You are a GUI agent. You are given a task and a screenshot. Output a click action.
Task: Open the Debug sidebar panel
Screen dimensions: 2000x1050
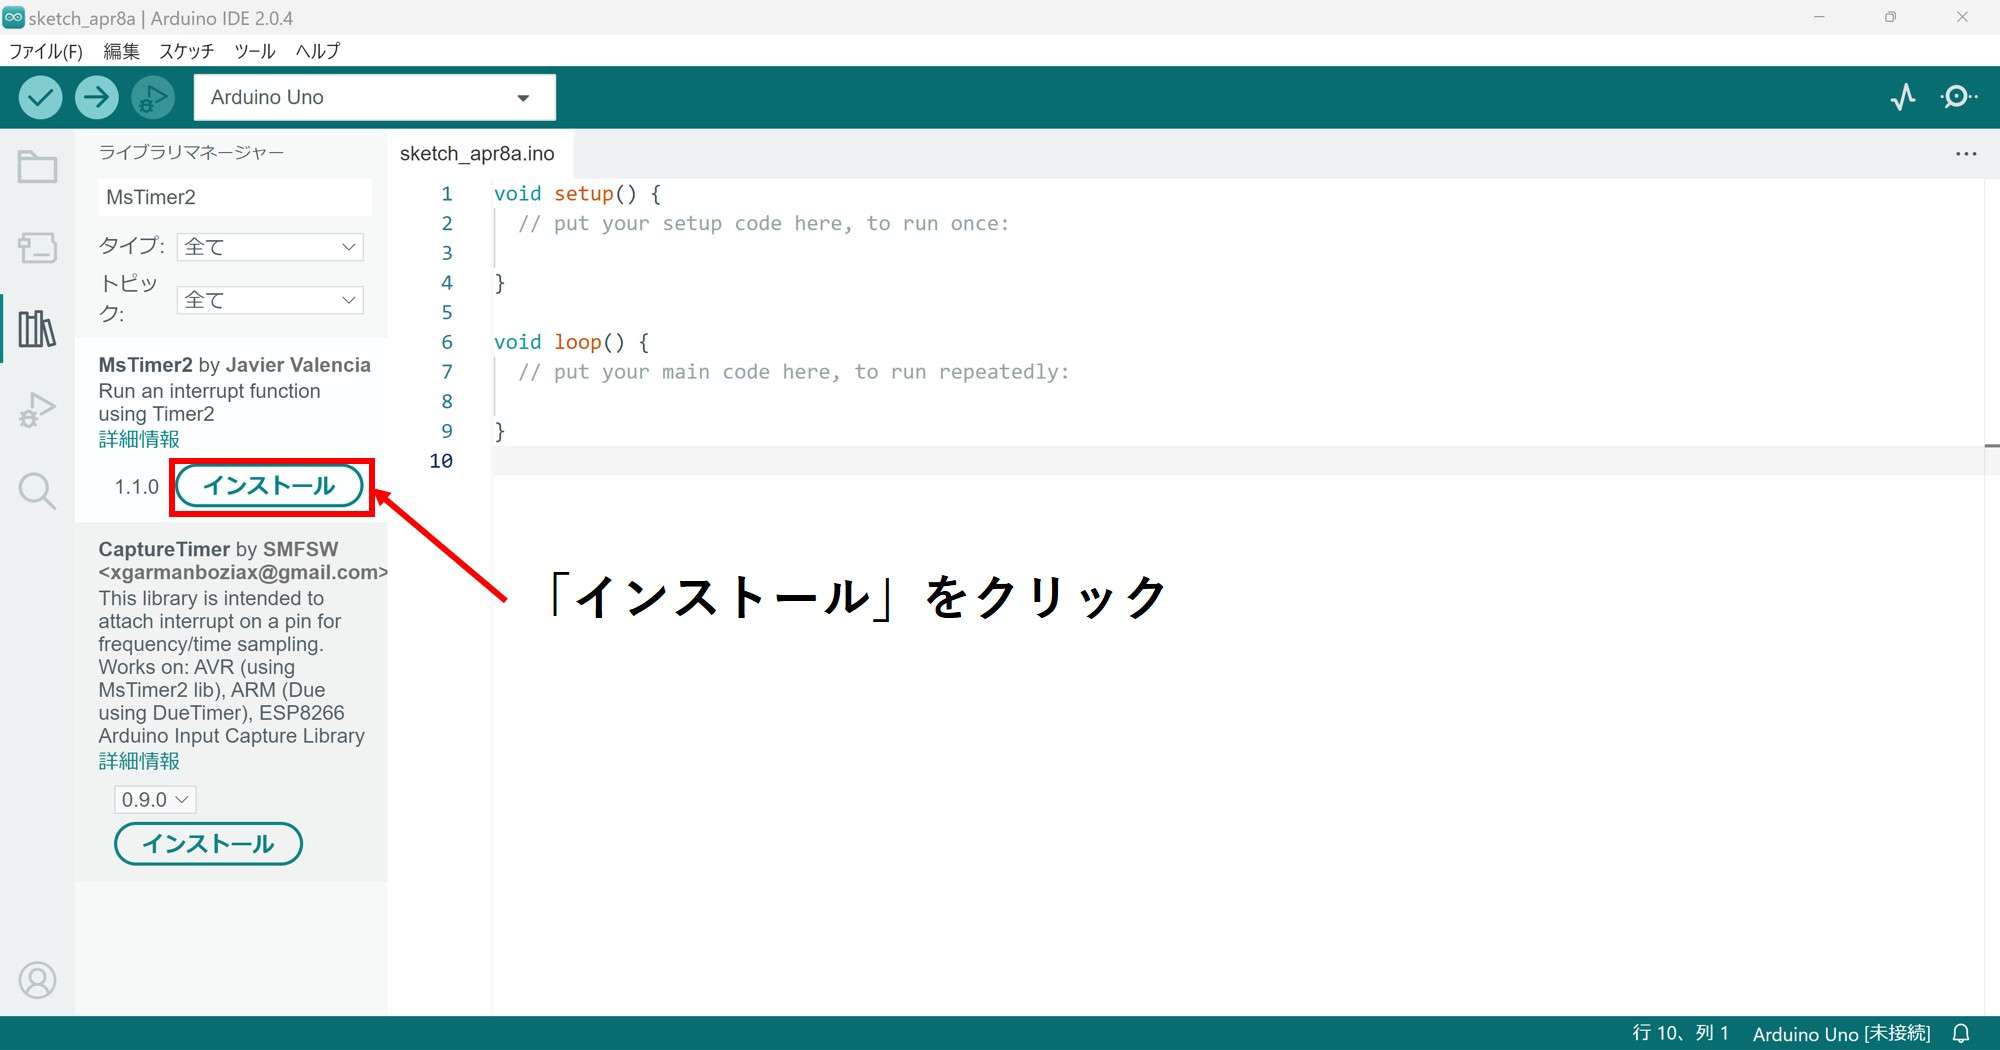37,408
